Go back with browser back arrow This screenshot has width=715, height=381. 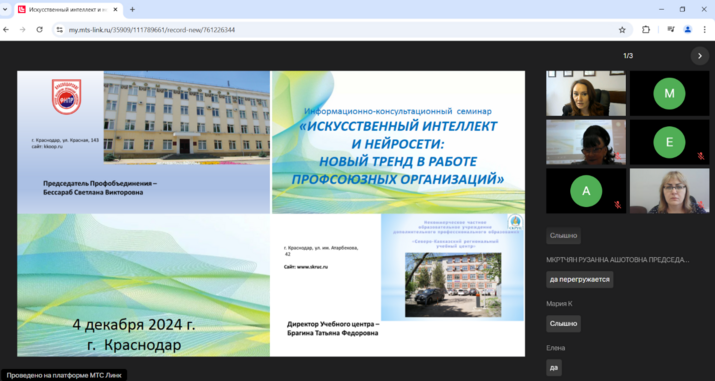pos(6,30)
